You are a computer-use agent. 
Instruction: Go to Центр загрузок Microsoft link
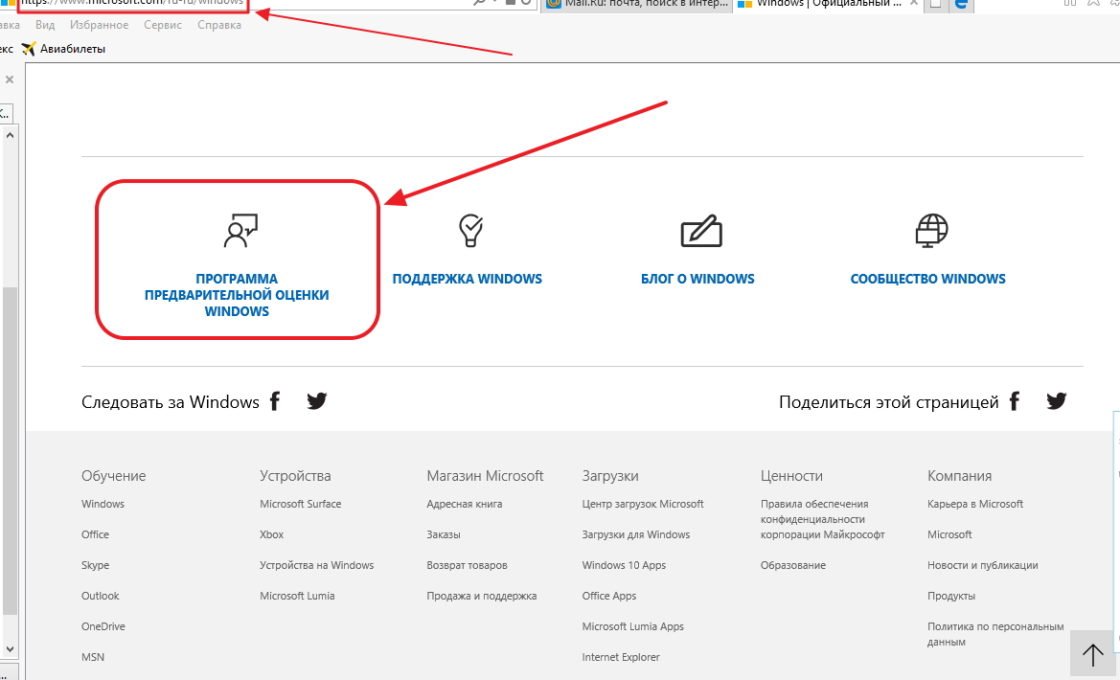click(x=642, y=504)
